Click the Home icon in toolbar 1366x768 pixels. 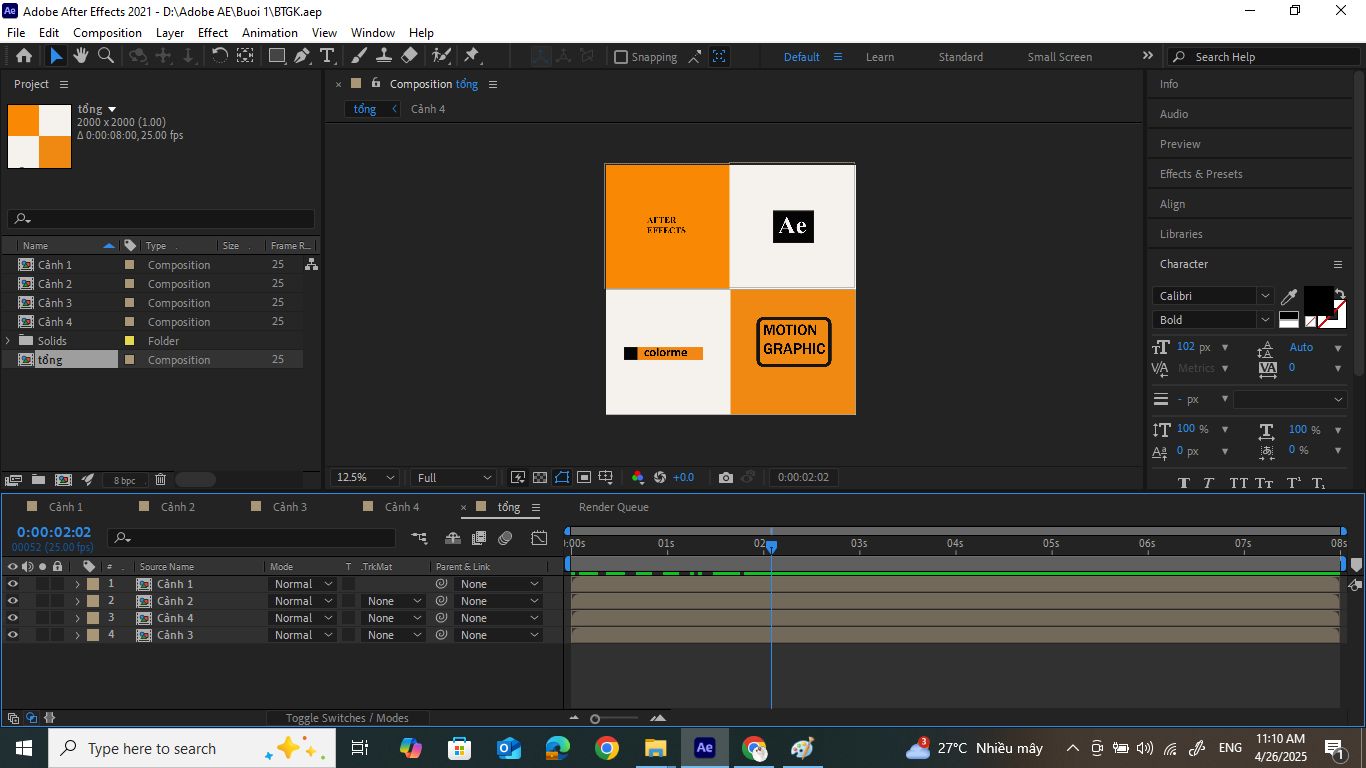click(x=24, y=56)
